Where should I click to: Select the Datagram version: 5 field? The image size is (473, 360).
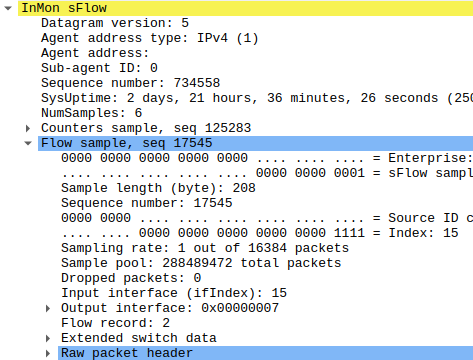(115, 23)
